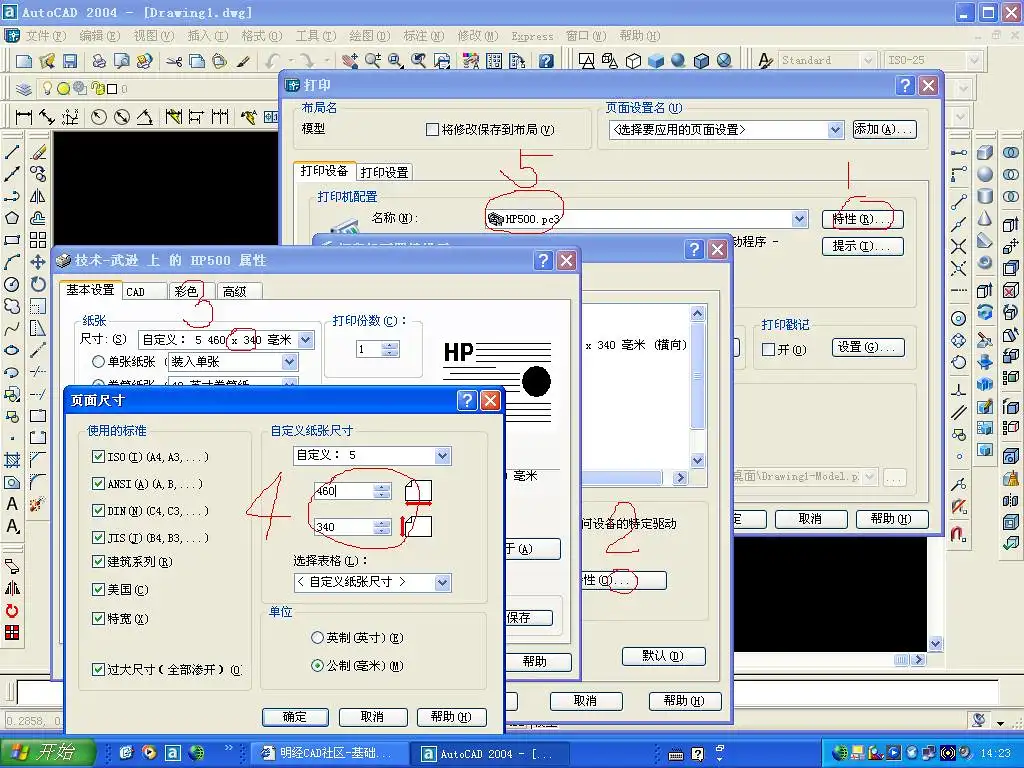Open the 文件(F) menu

coord(46,36)
